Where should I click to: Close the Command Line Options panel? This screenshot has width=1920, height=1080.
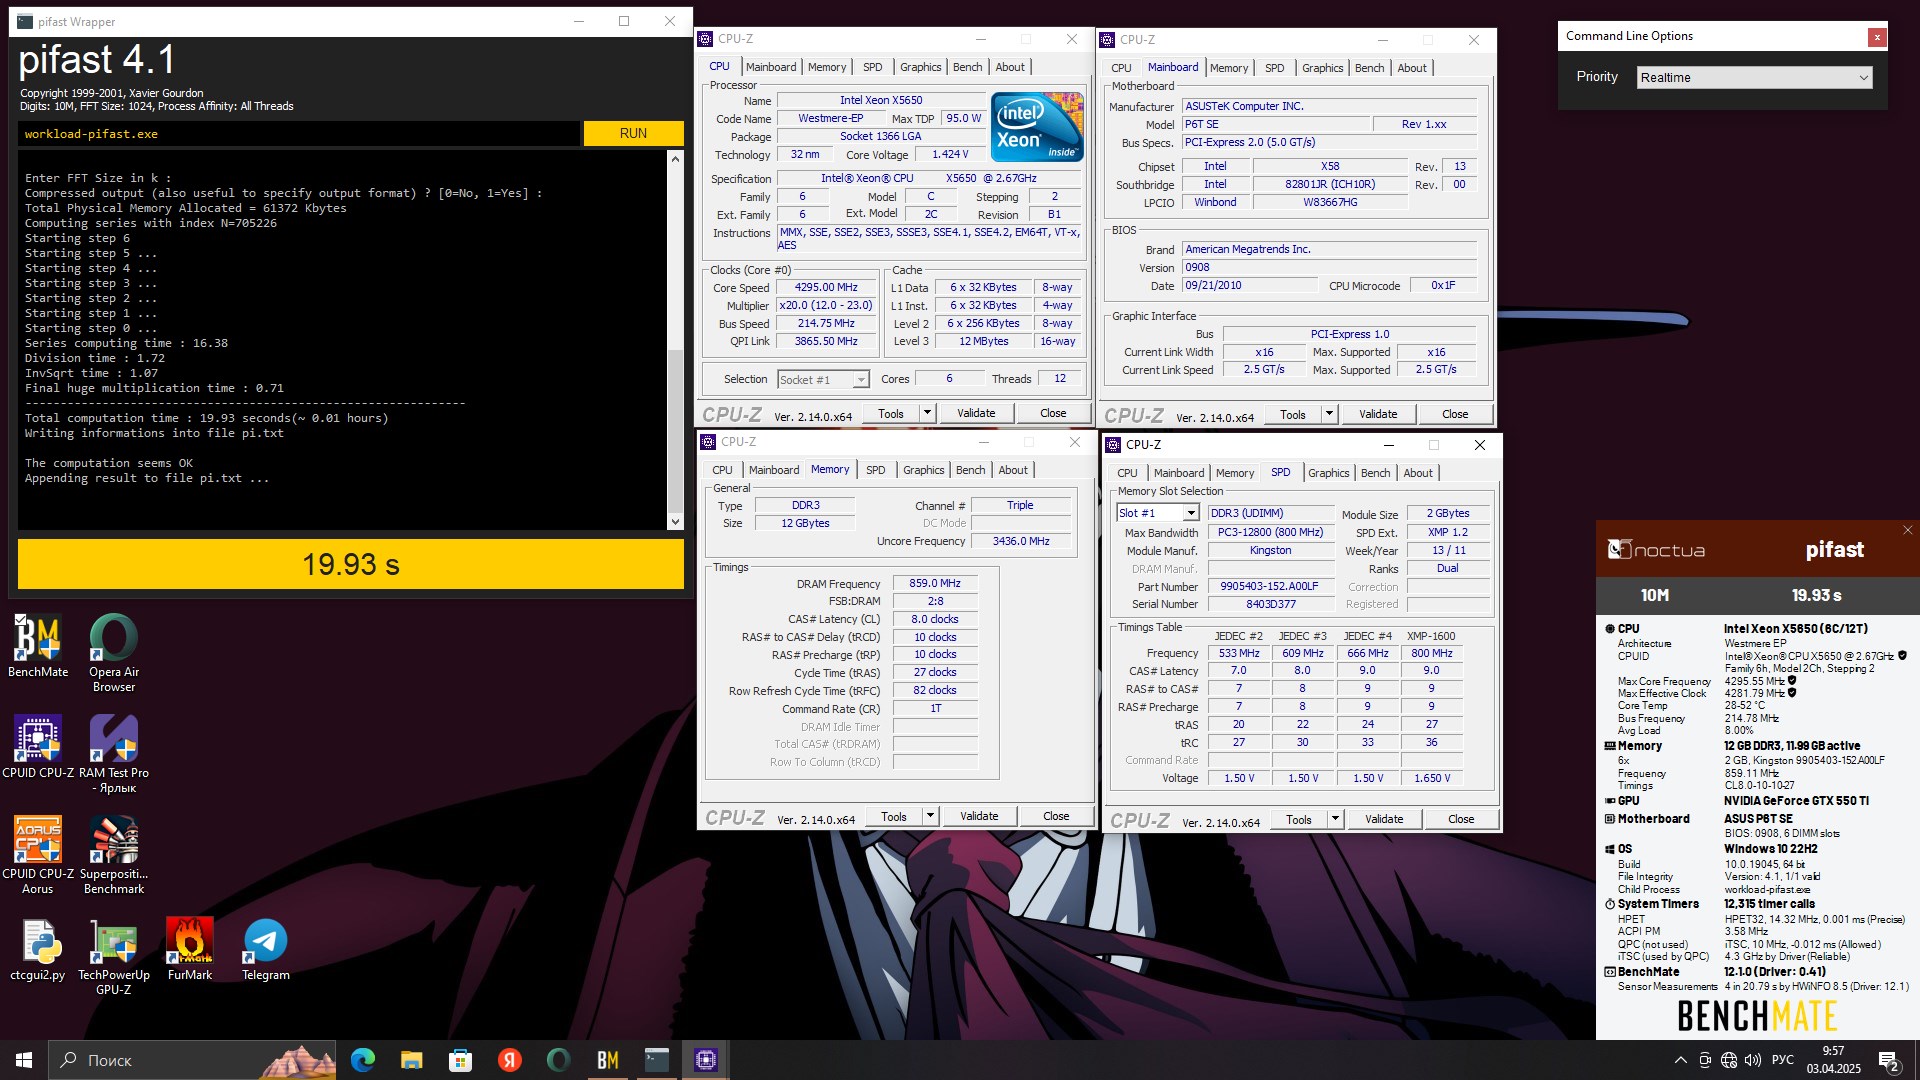click(1877, 37)
